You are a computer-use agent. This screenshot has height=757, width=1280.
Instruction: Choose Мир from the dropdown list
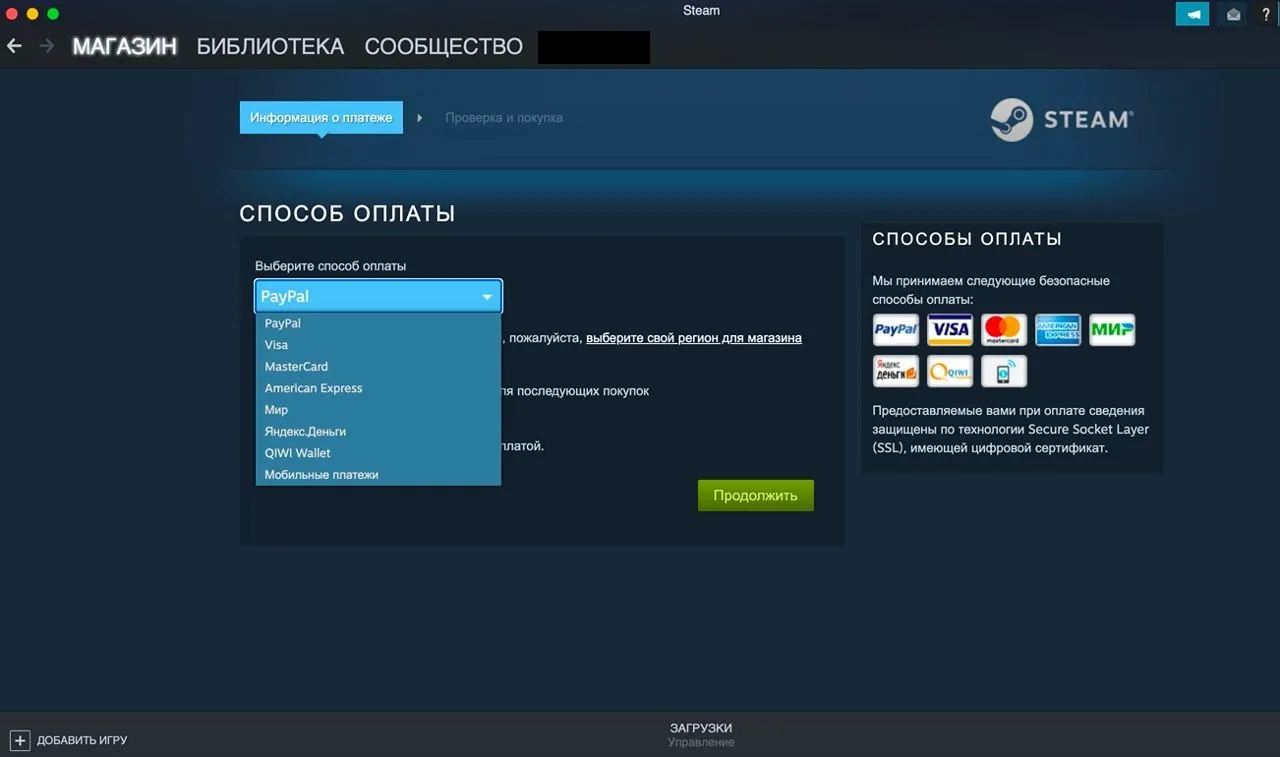tap(378, 410)
